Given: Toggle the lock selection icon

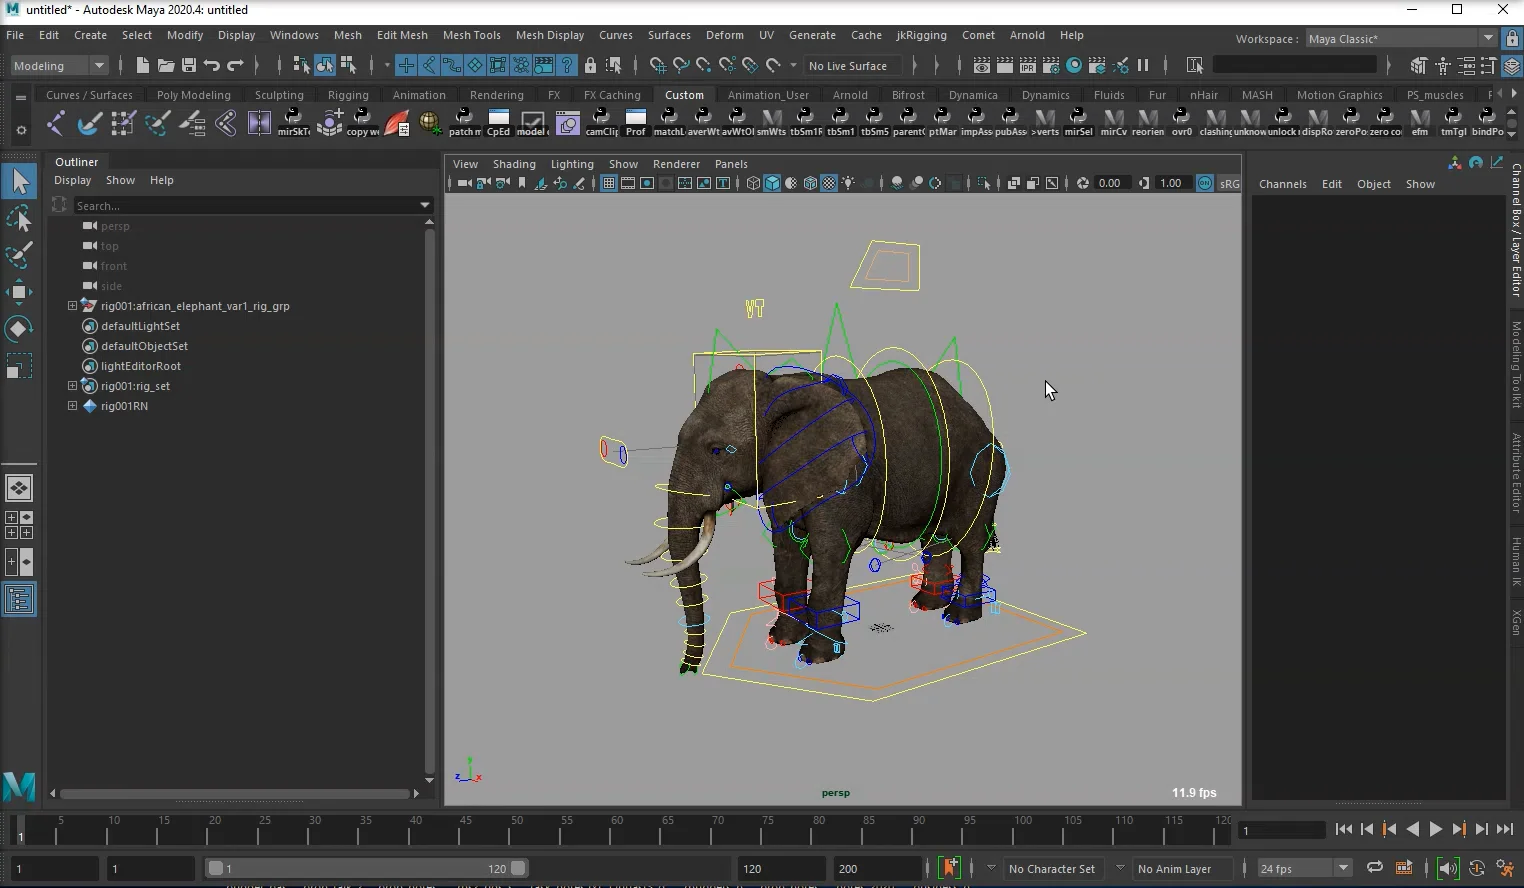Looking at the screenshot, I should point(590,65).
